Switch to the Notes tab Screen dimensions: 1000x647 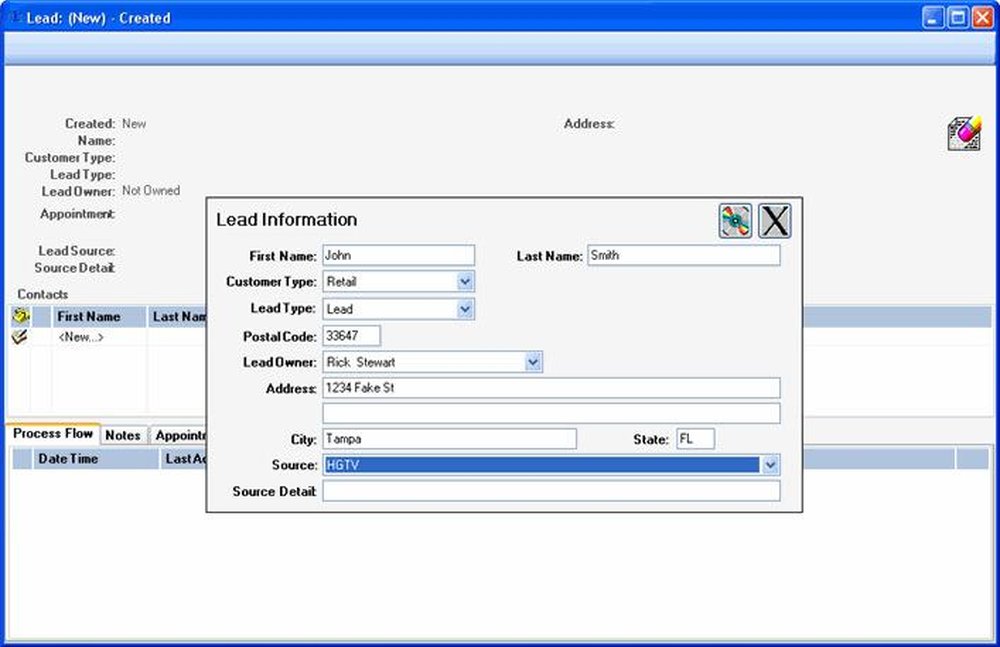[123, 435]
